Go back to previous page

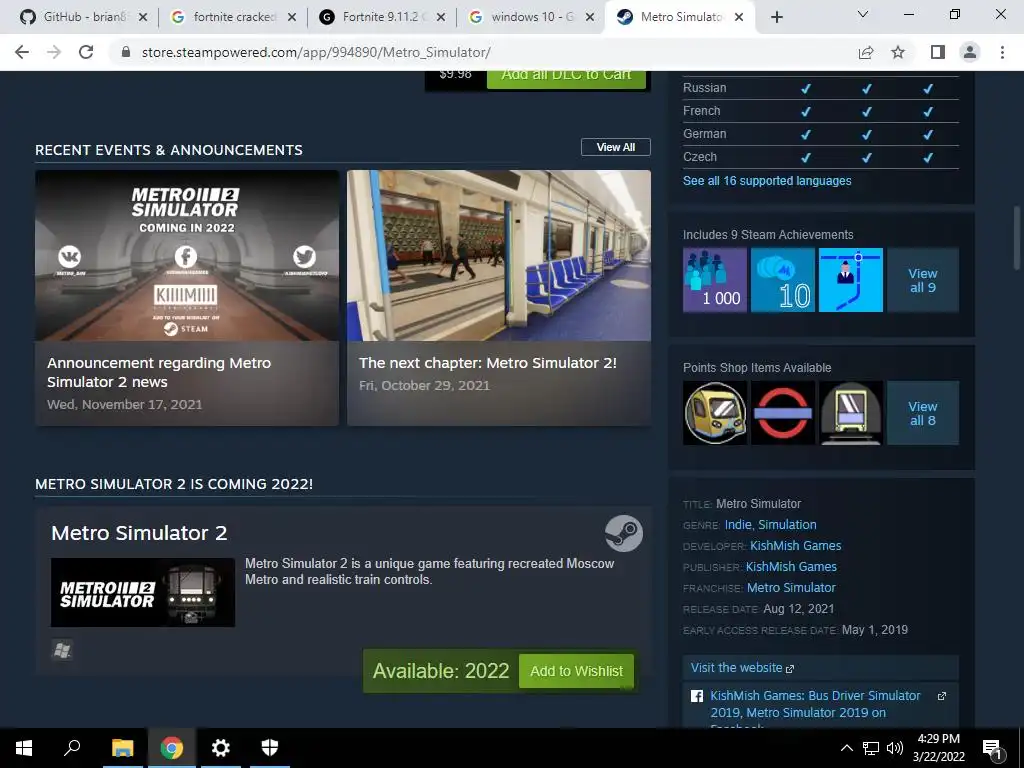22,52
